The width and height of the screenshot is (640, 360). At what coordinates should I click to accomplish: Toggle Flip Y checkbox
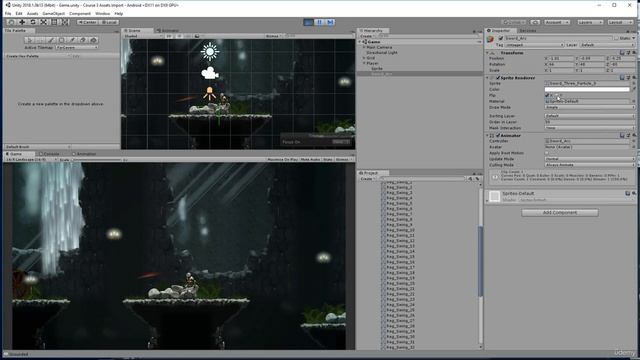pos(557,95)
